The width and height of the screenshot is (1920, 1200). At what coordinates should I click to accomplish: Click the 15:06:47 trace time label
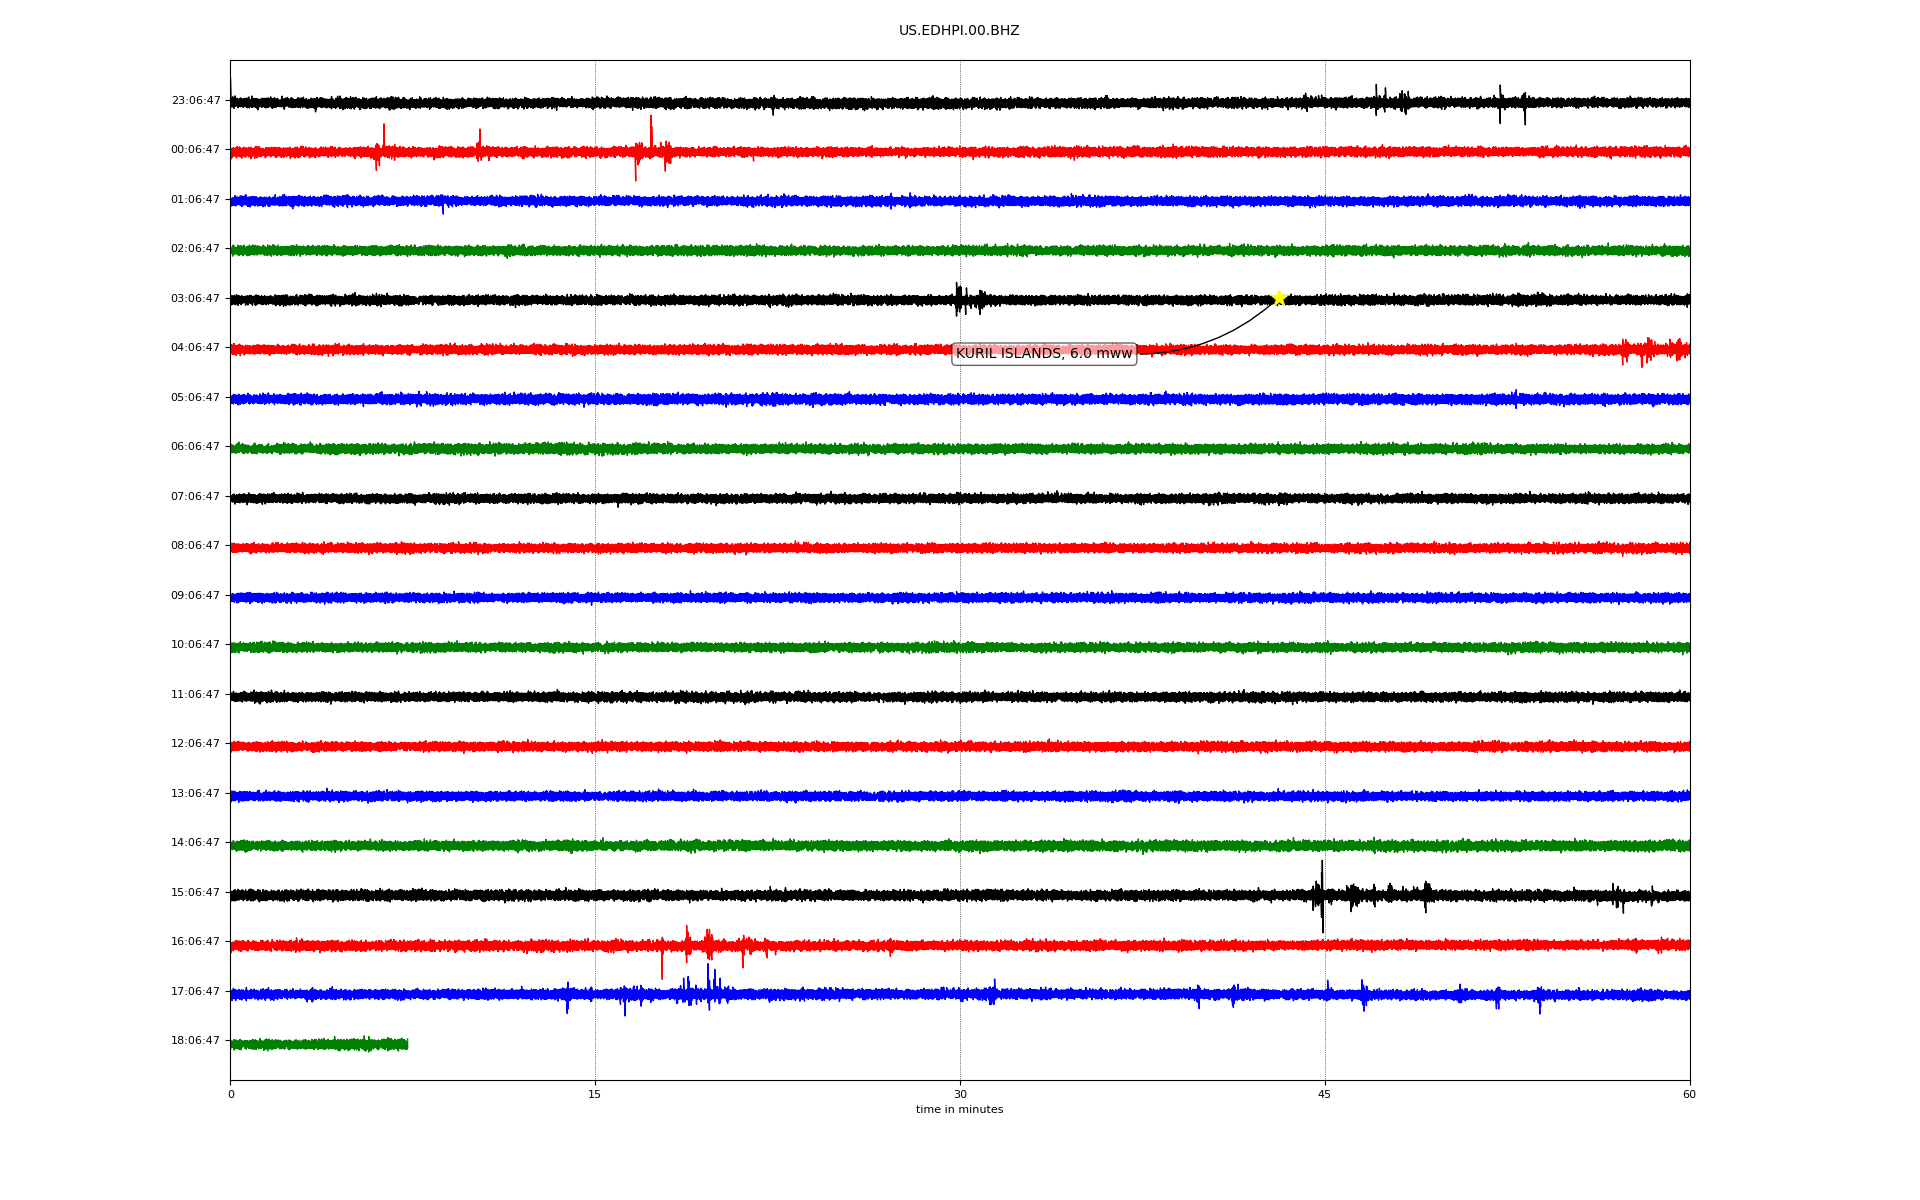pyautogui.click(x=195, y=892)
